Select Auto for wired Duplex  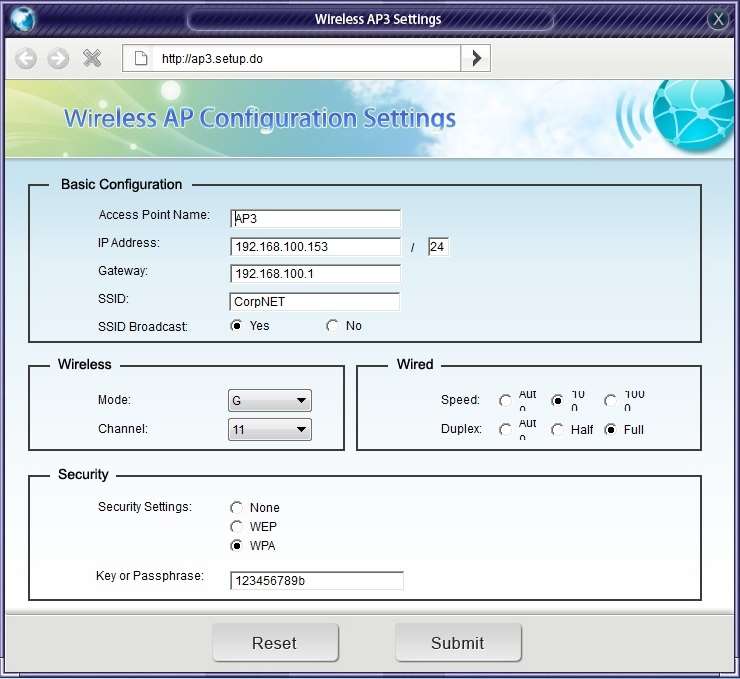(x=505, y=429)
